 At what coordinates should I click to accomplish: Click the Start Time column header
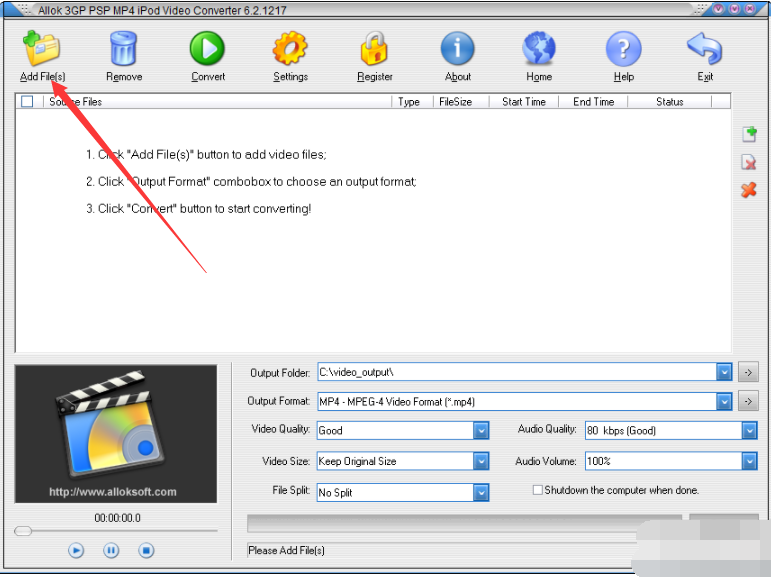click(x=524, y=101)
